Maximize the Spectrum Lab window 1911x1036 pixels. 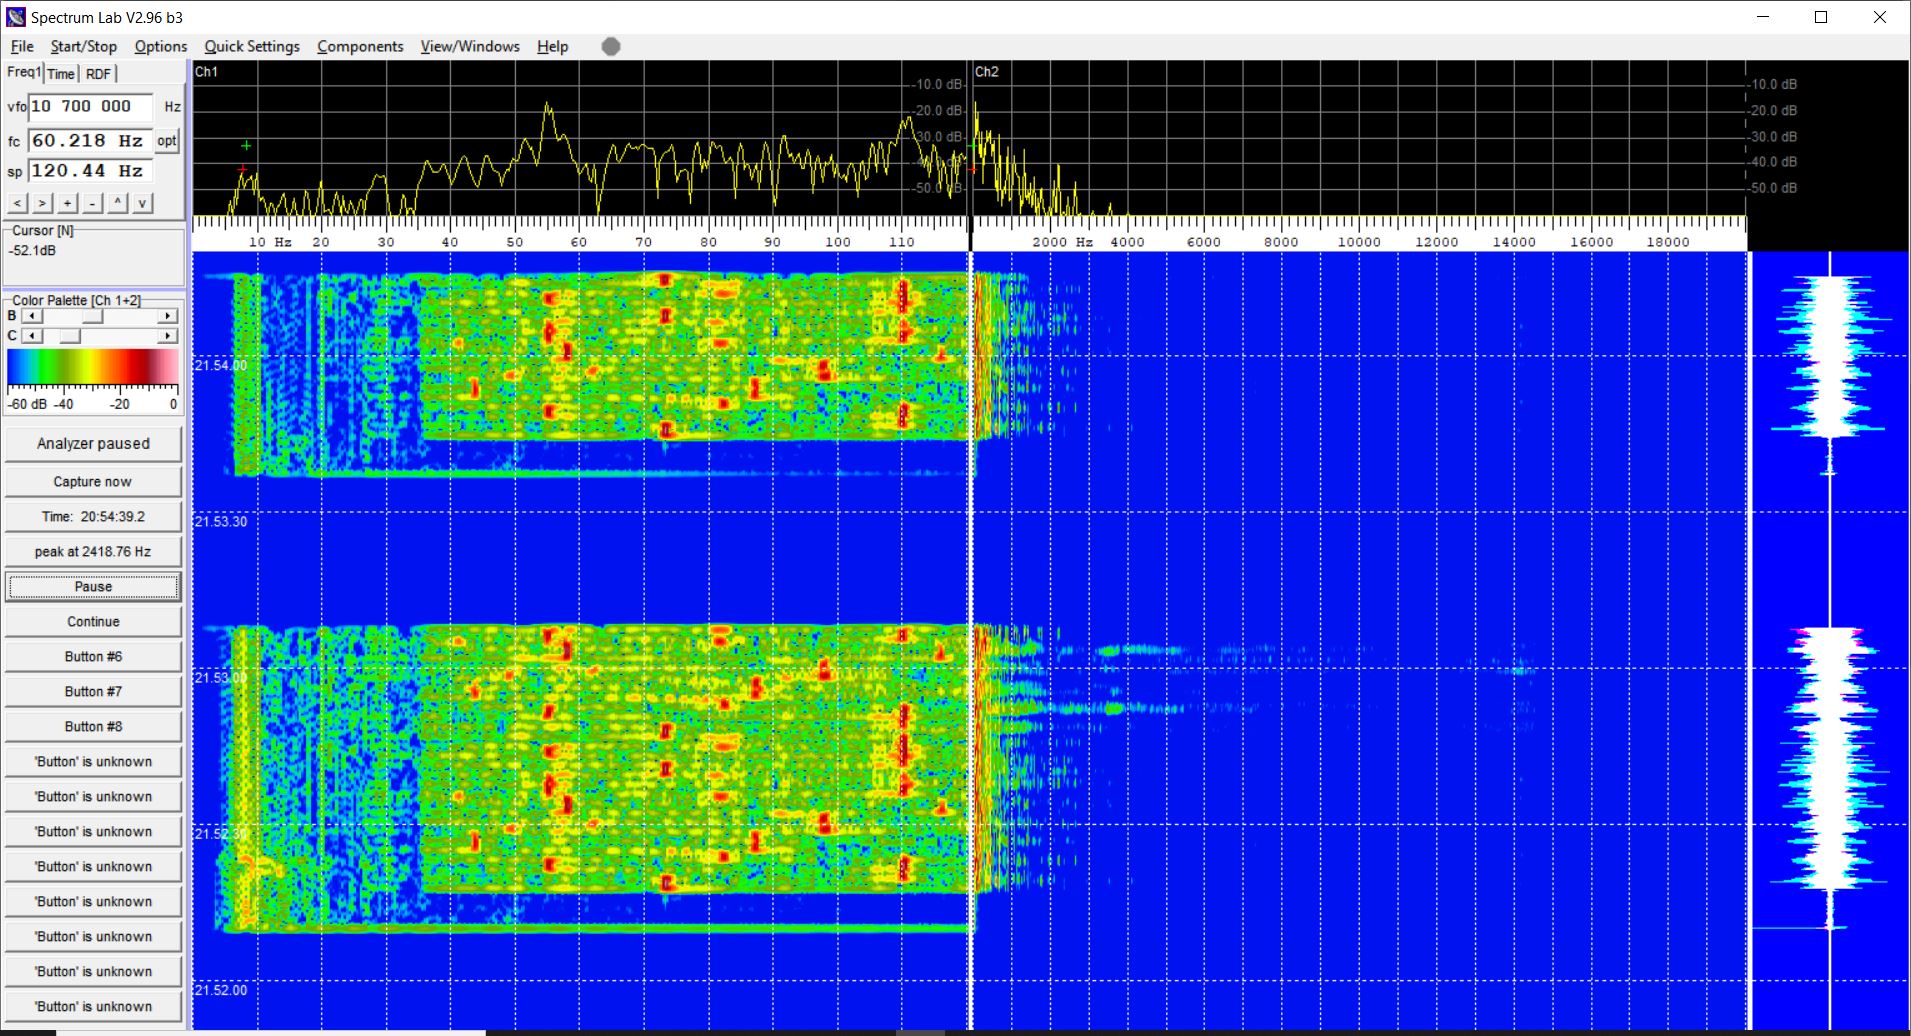1821,17
